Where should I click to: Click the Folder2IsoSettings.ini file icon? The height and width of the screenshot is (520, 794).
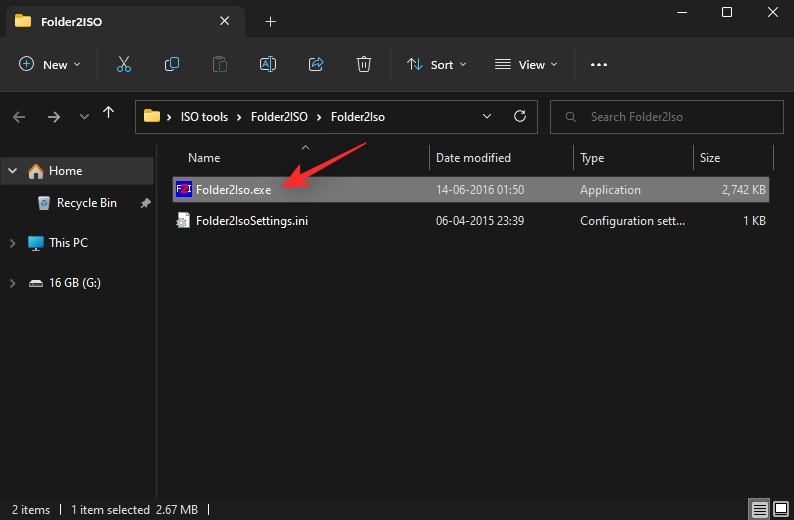click(x=183, y=220)
